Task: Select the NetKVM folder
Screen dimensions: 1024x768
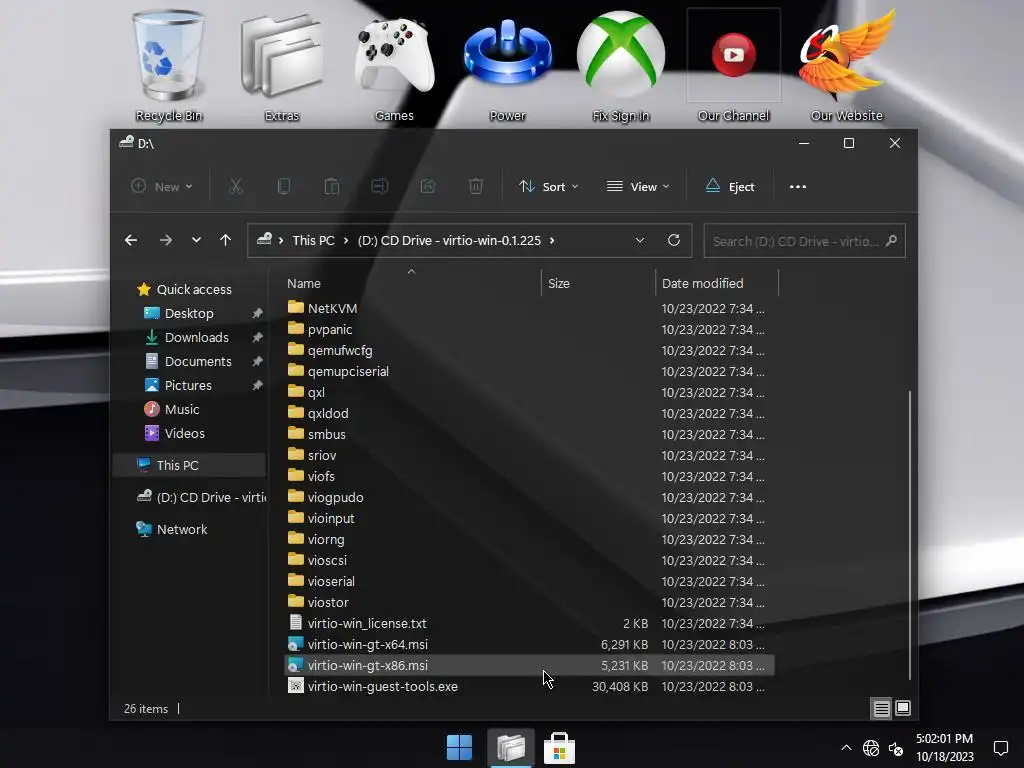Action: click(529, 308)
